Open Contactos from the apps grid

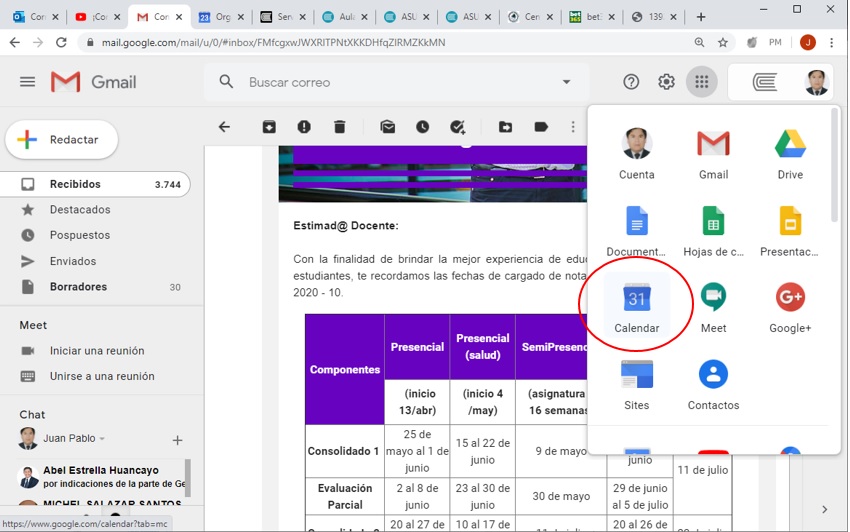point(713,383)
